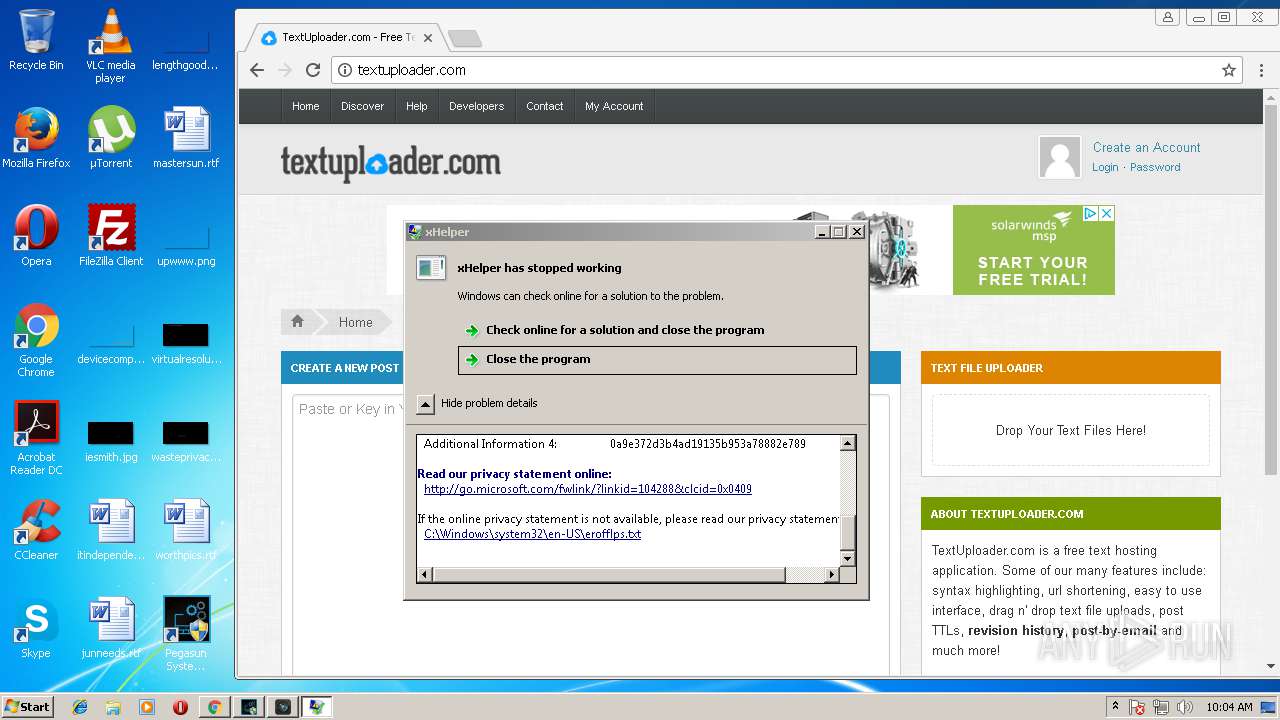Switch to Chrome via taskbar icon
The width and height of the screenshot is (1280, 720).
tap(214, 707)
